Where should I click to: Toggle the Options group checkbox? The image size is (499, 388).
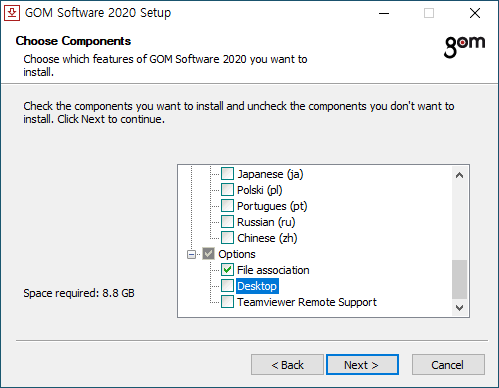coord(209,254)
